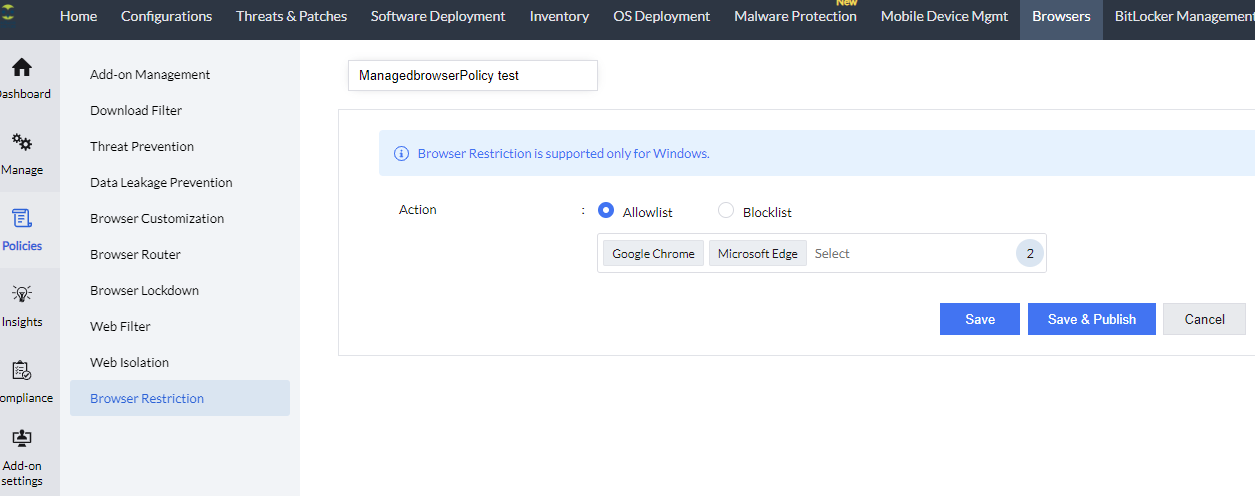Open the Add-on settings icon
Image resolution: width=1255 pixels, height=496 pixels.
coord(21,439)
